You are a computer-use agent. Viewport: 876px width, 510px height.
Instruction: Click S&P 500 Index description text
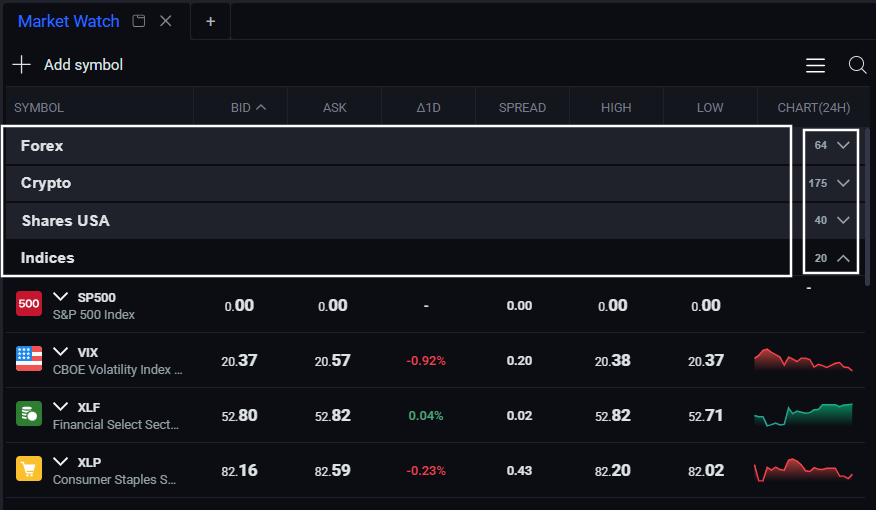click(x=94, y=314)
